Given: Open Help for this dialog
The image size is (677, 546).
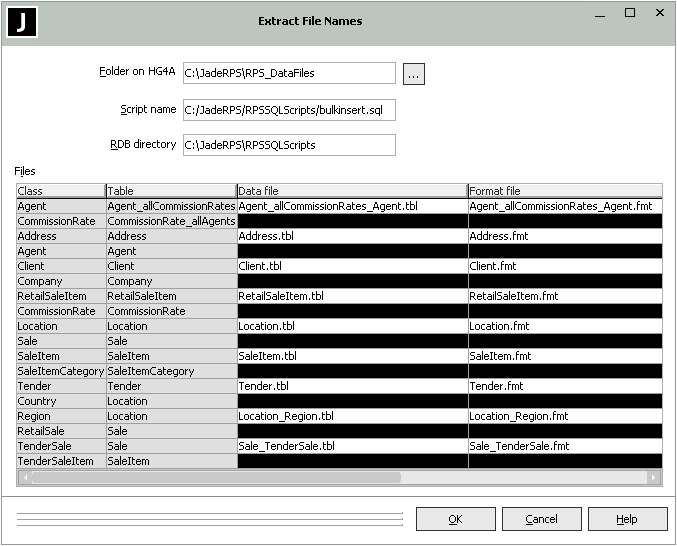Looking at the screenshot, I should pyautogui.click(x=627, y=519).
